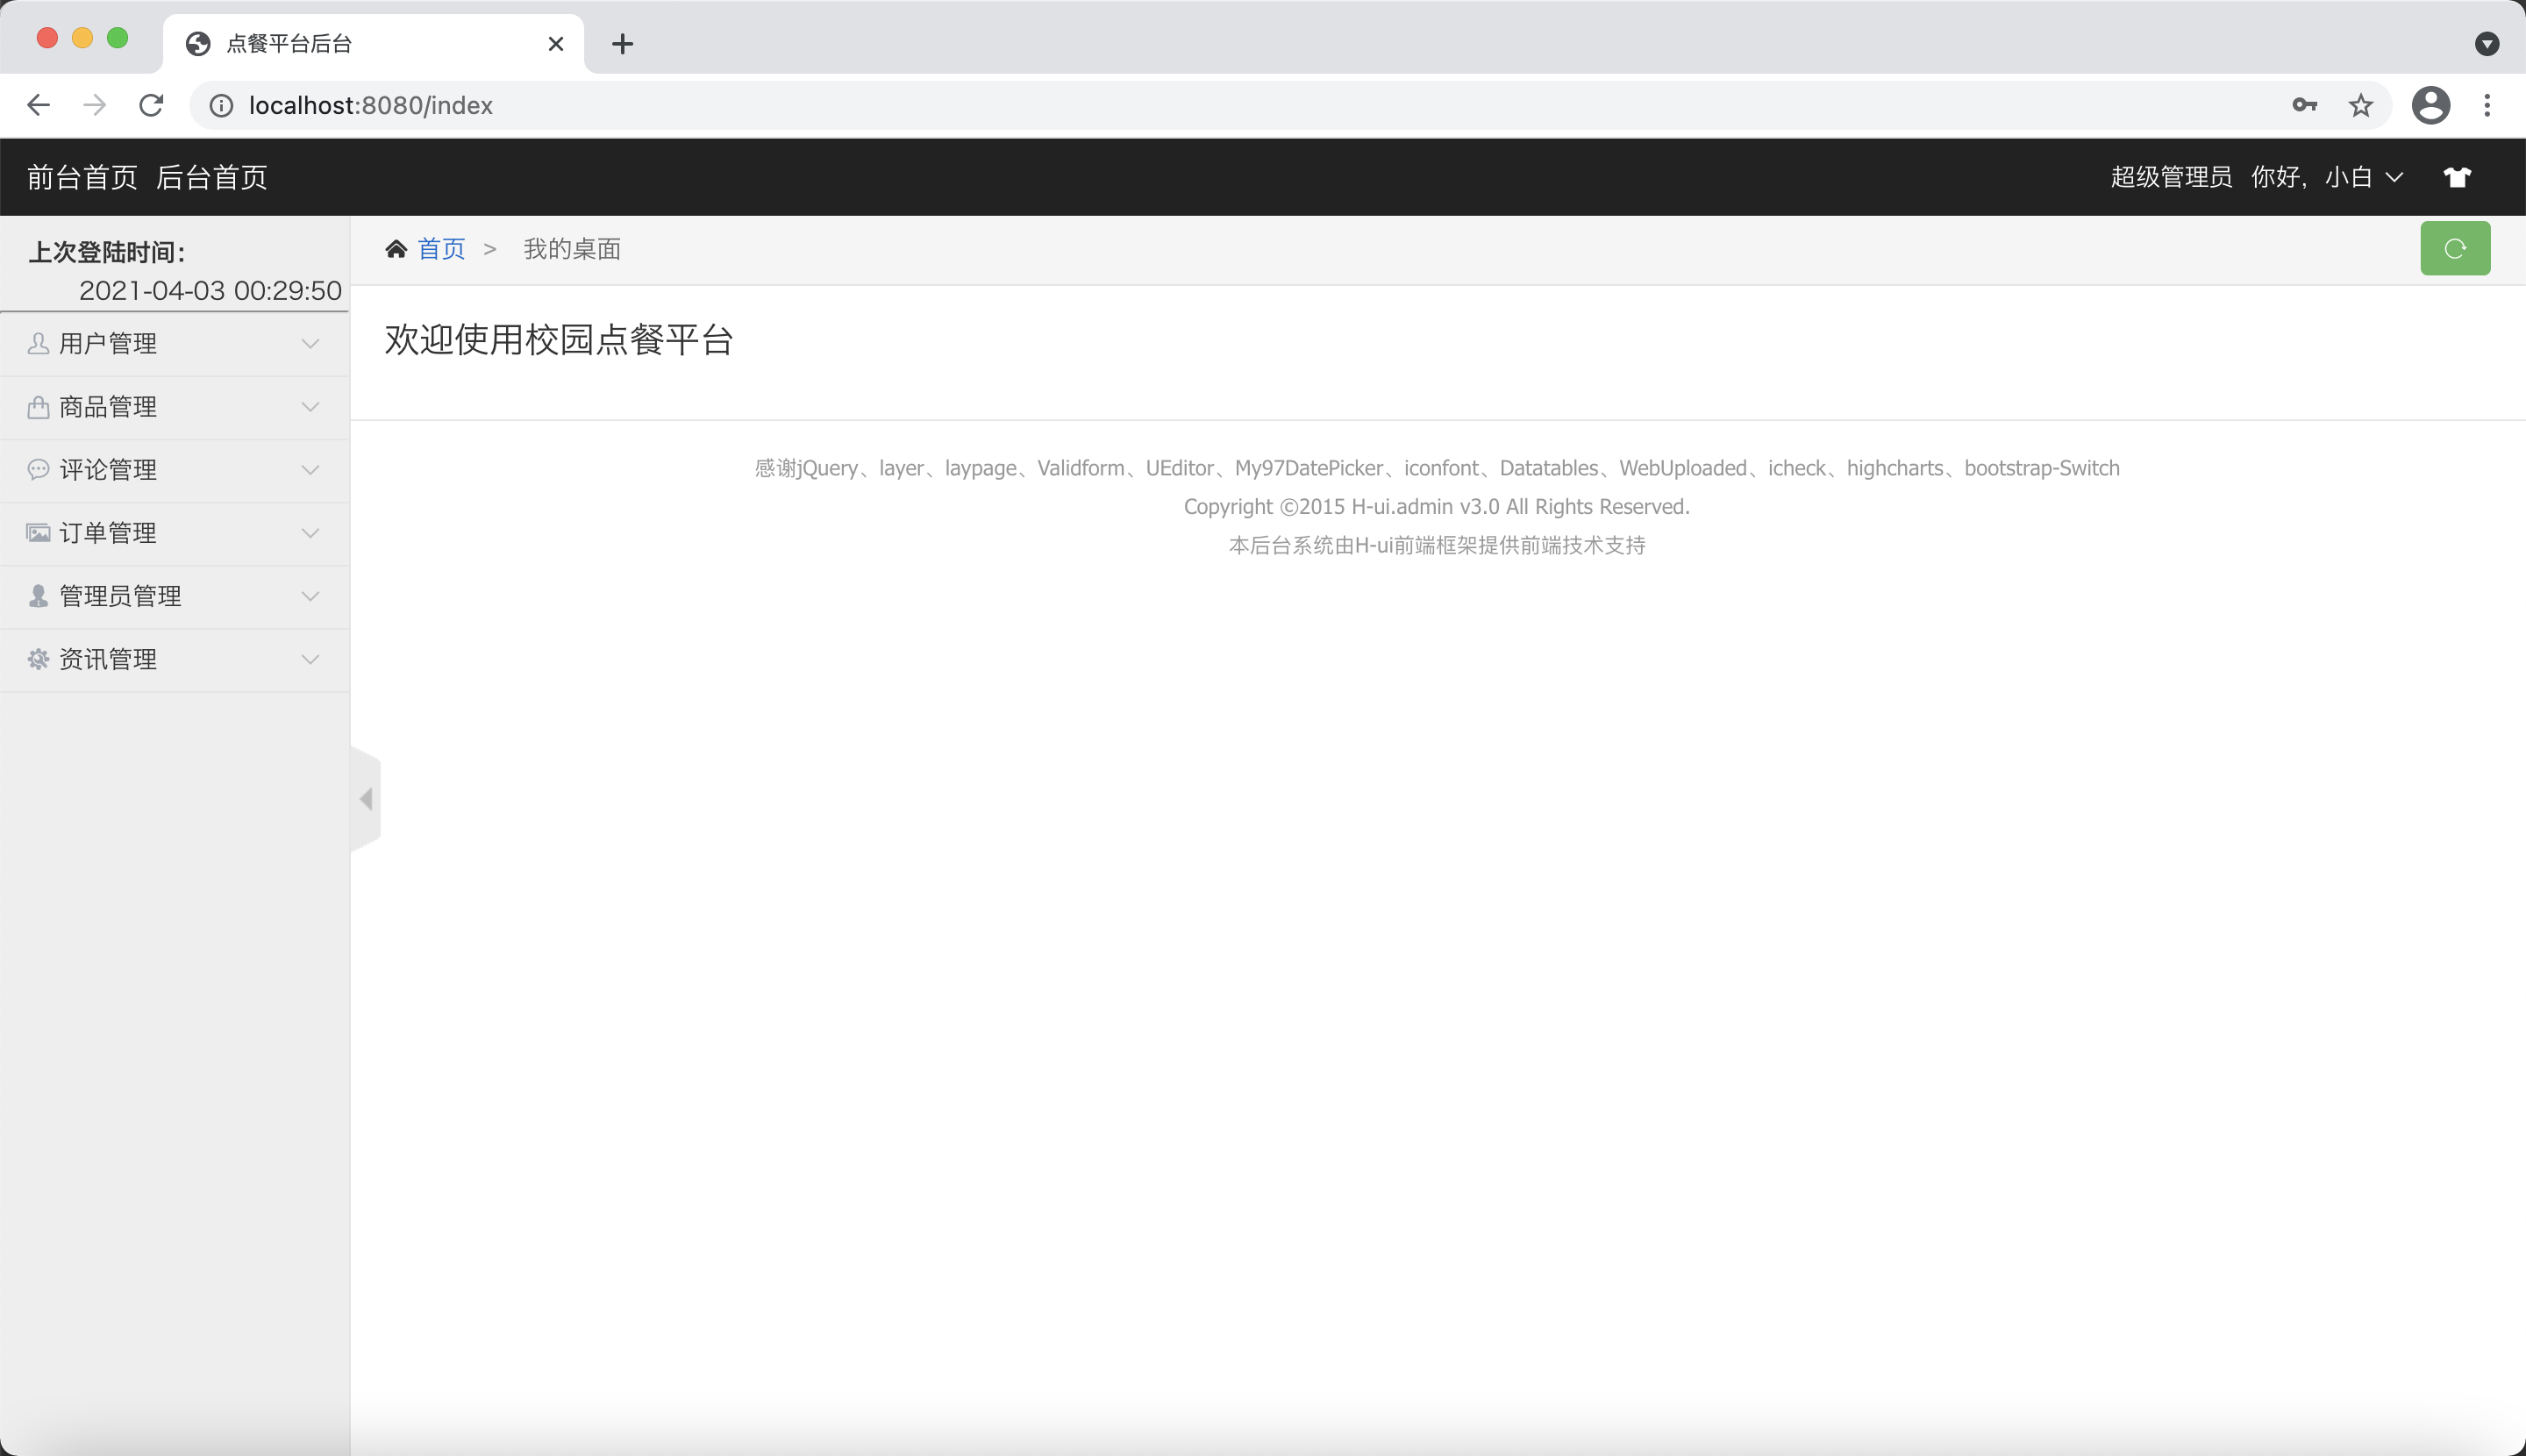Click the chat bubble icon beside 评论管理
2526x1456 pixels.
click(x=38, y=470)
